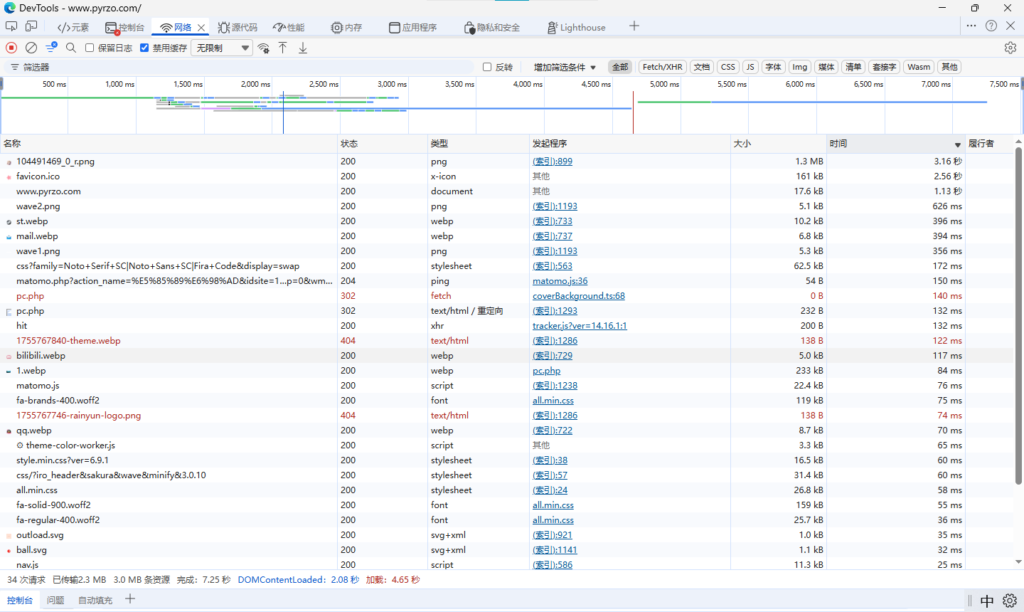Open the search magnifier in network toolbar
This screenshot has height=612, width=1024.
point(71,47)
